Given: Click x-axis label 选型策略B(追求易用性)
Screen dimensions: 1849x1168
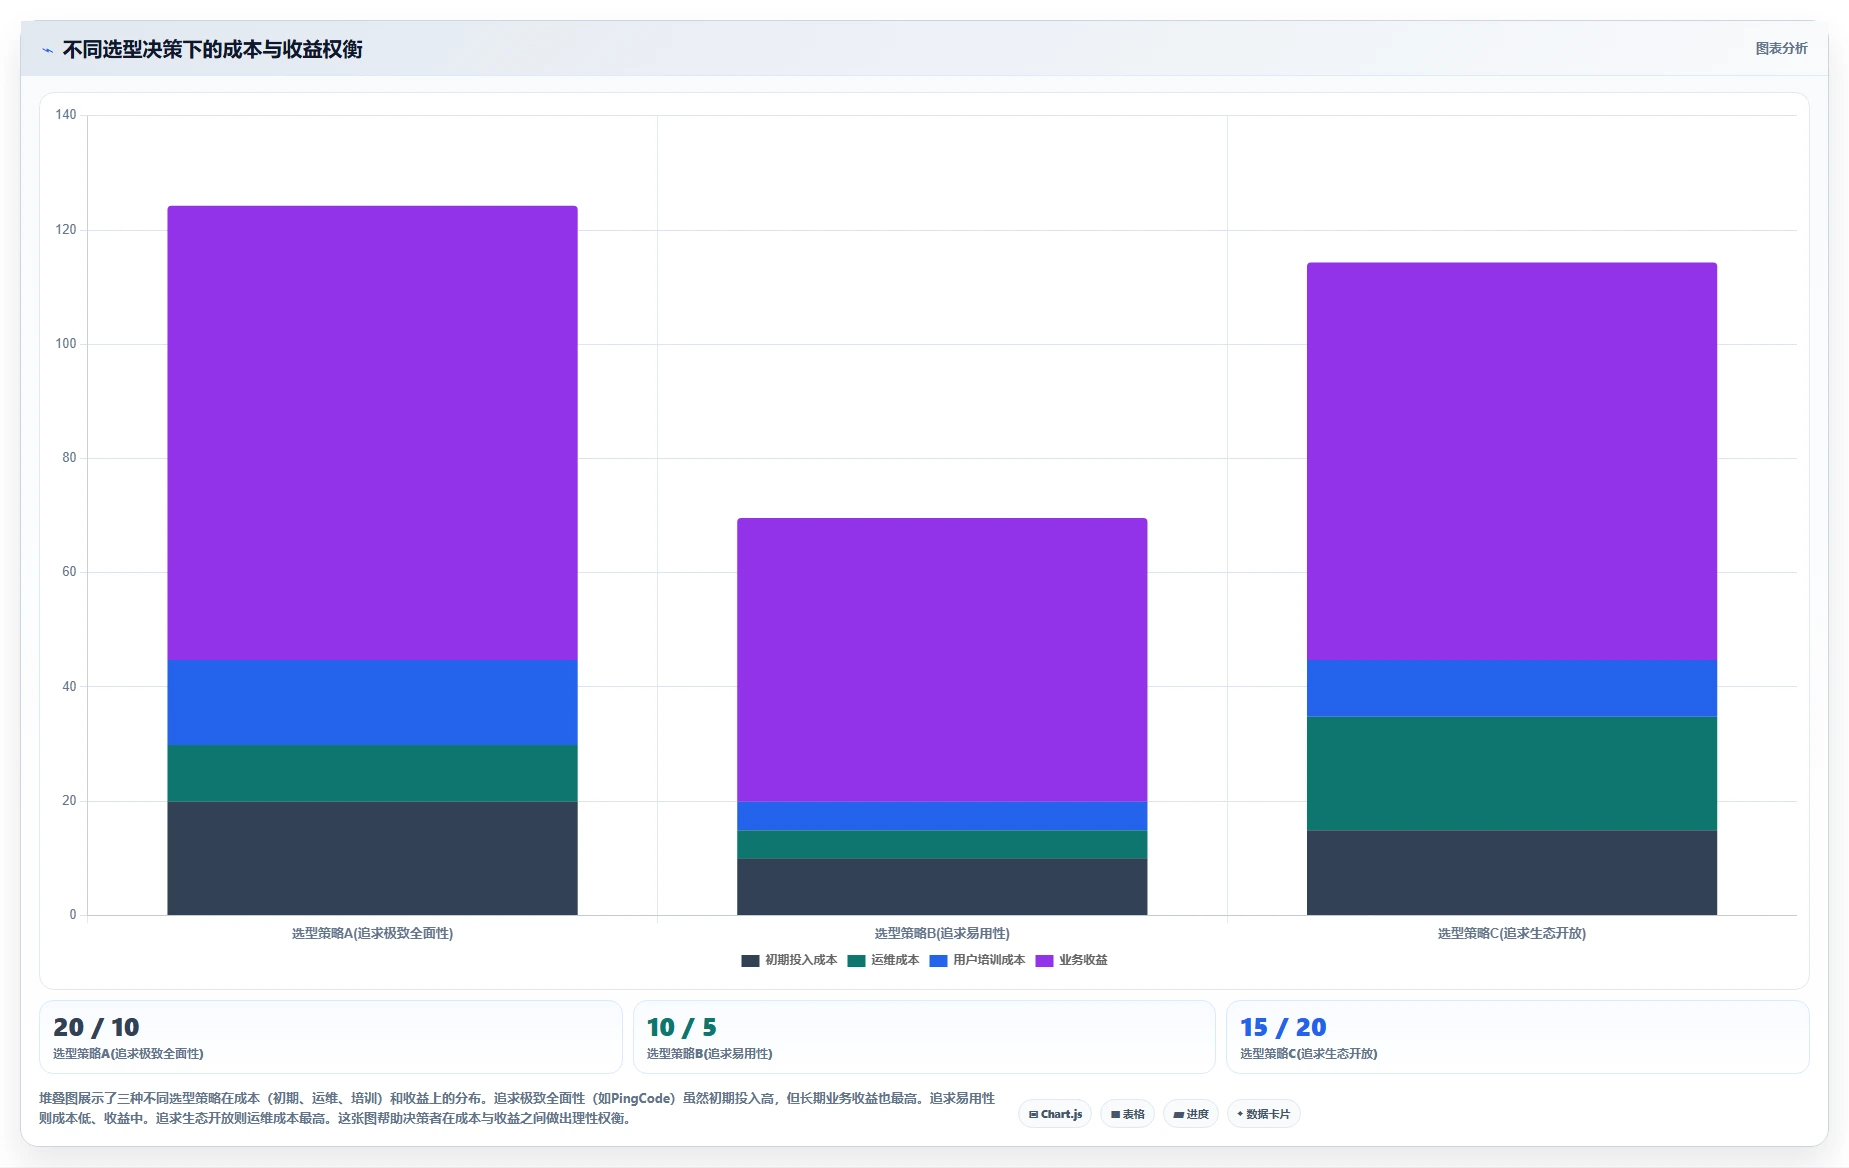Looking at the screenshot, I should coord(942,933).
